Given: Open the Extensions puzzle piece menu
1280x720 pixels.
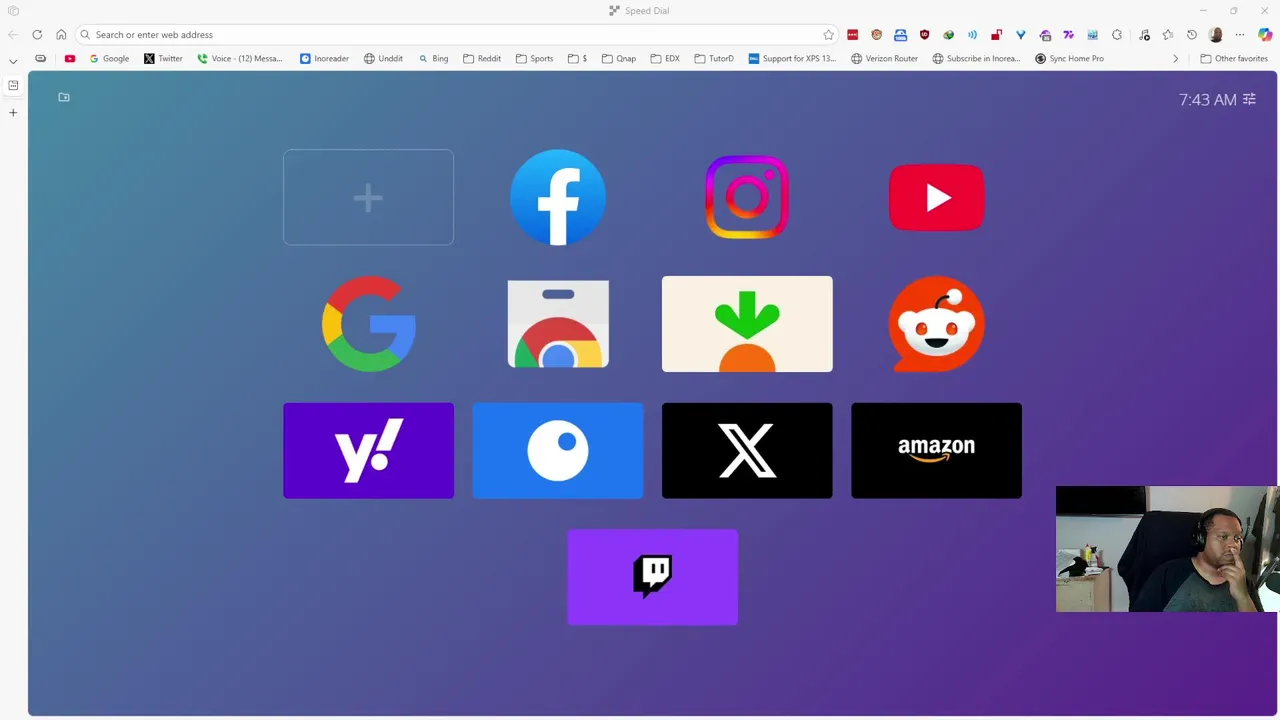Looking at the screenshot, I should click(x=1117, y=35).
